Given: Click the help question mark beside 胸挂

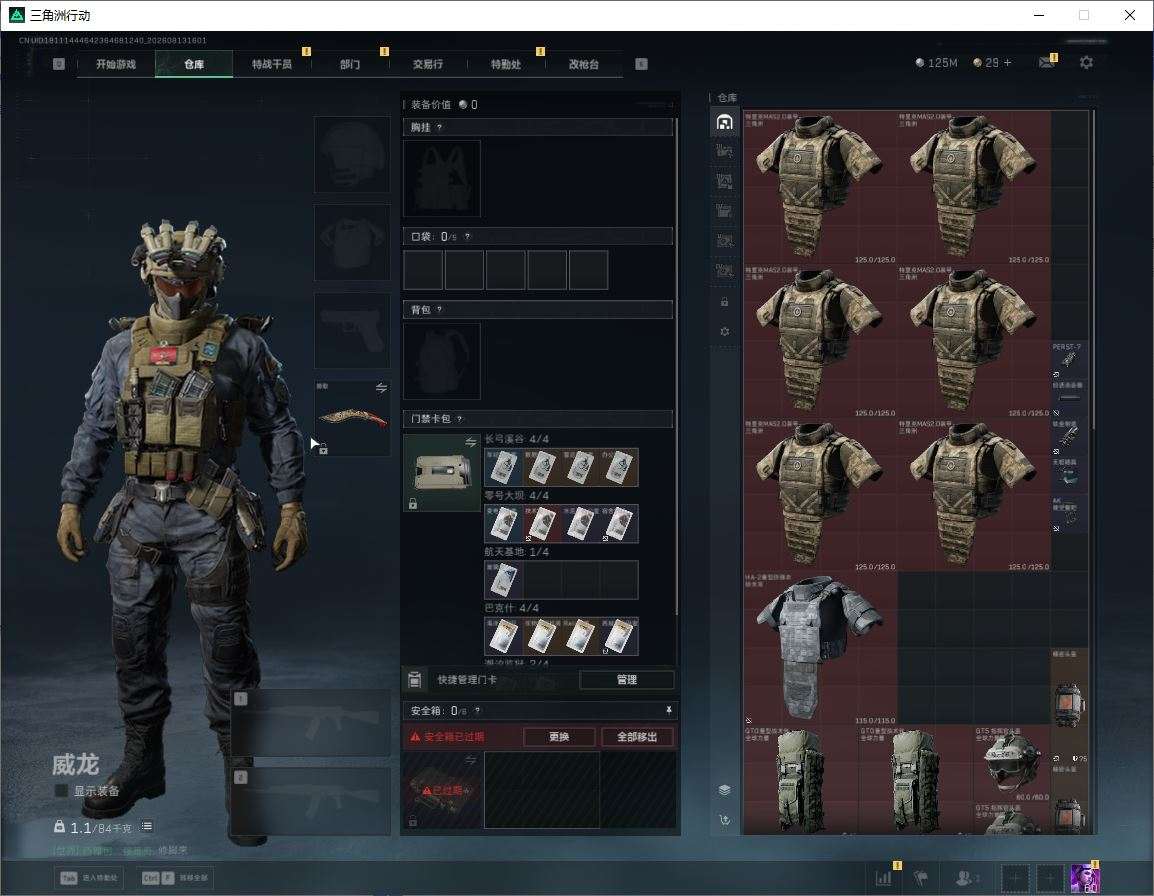Looking at the screenshot, I should 439,127.
